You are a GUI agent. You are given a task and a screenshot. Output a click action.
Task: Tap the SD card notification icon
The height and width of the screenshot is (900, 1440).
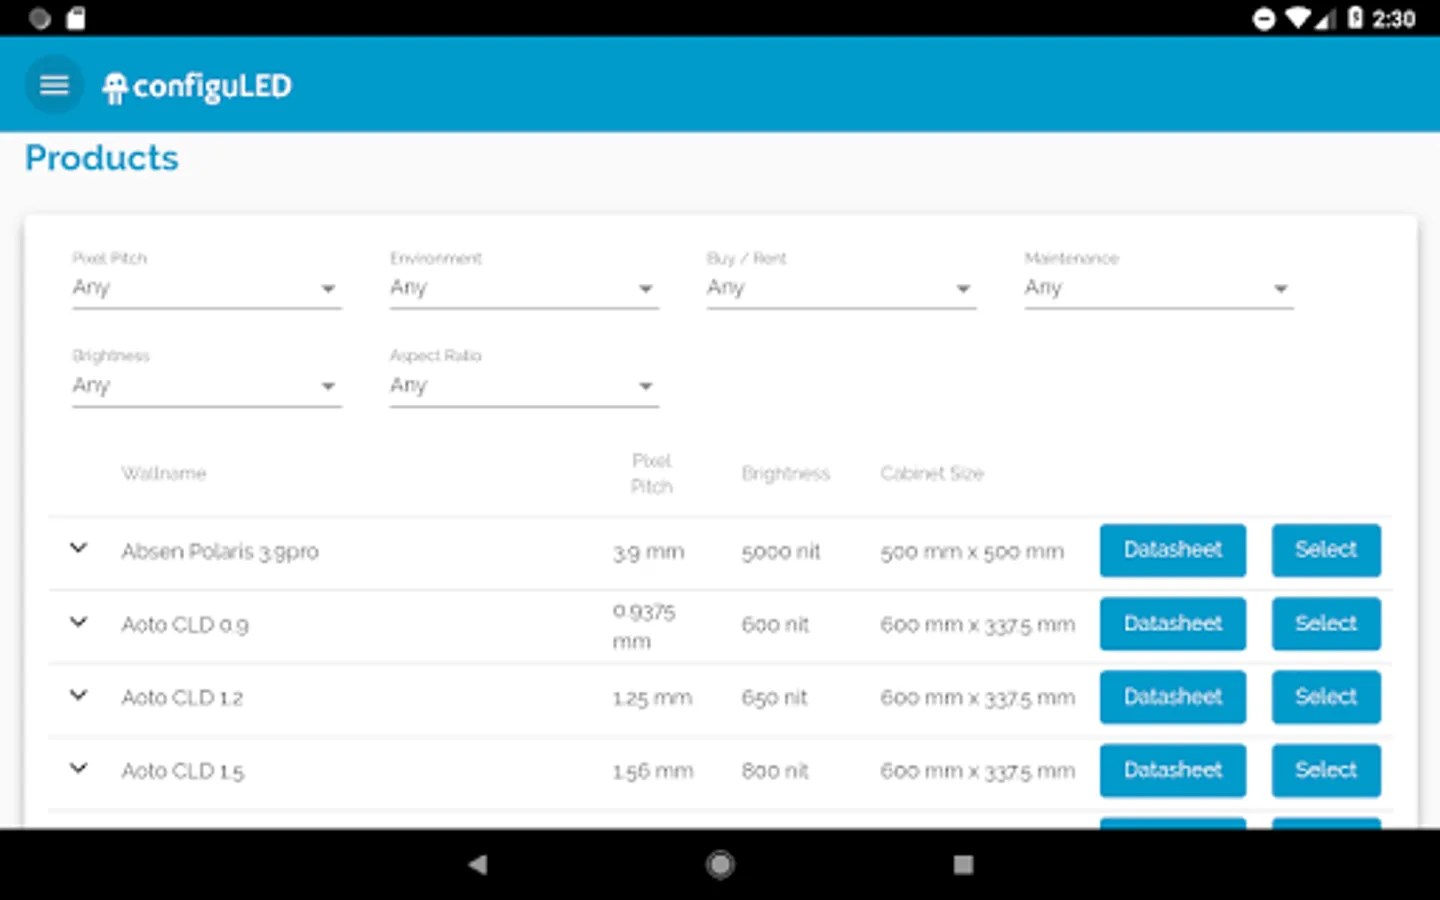pos(75,18)
